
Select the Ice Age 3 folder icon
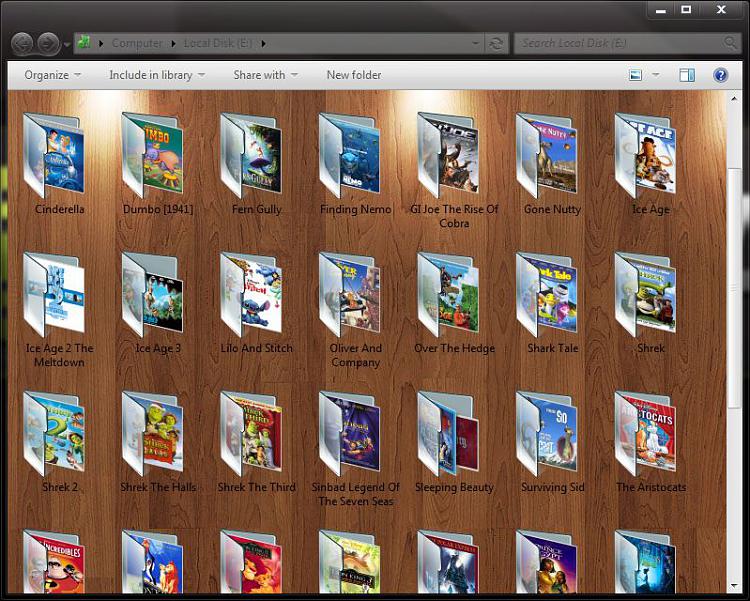(x=152, y=295)
